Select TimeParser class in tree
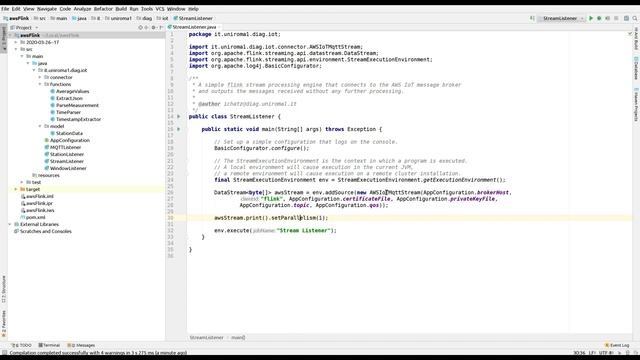Image resolution: width=640 pixels, height=360 pixels. click(68, 112)
